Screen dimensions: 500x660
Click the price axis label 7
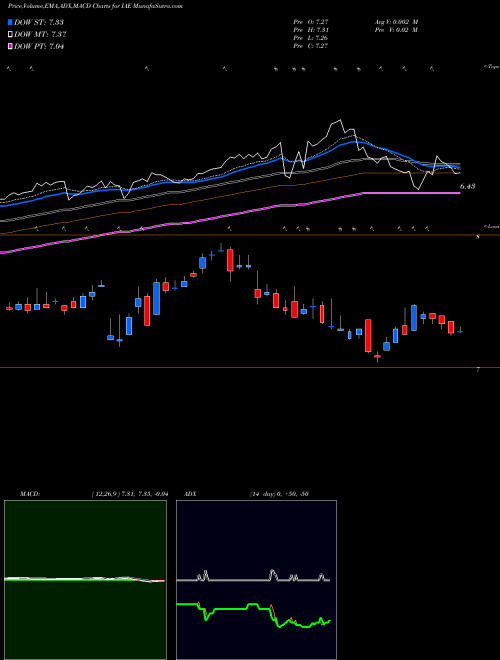point(478,370)
